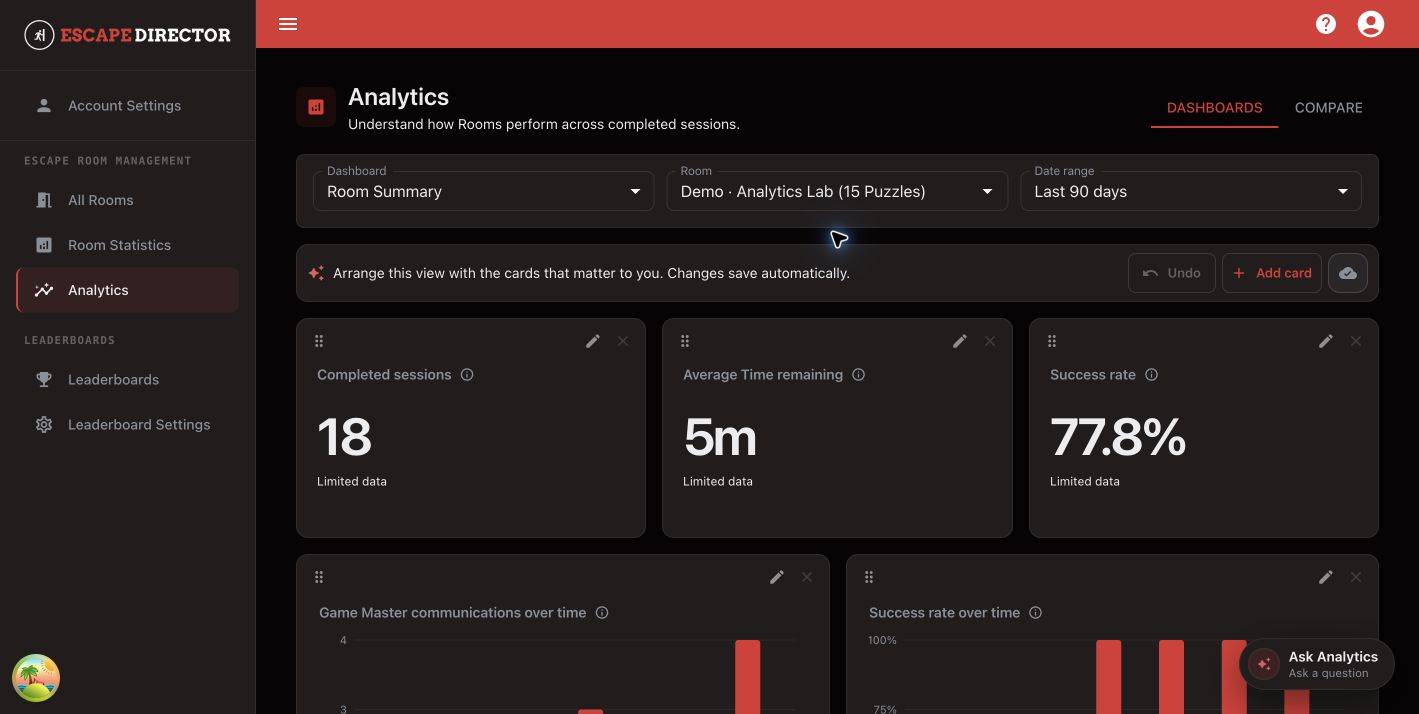Click the 'Escape Room Management' section label

[108, 160]
